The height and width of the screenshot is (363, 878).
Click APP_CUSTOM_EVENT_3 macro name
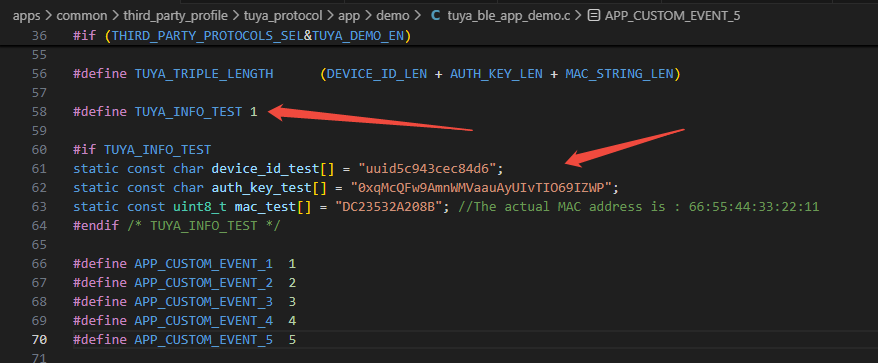pyautogui.click(x=204, y=301)
